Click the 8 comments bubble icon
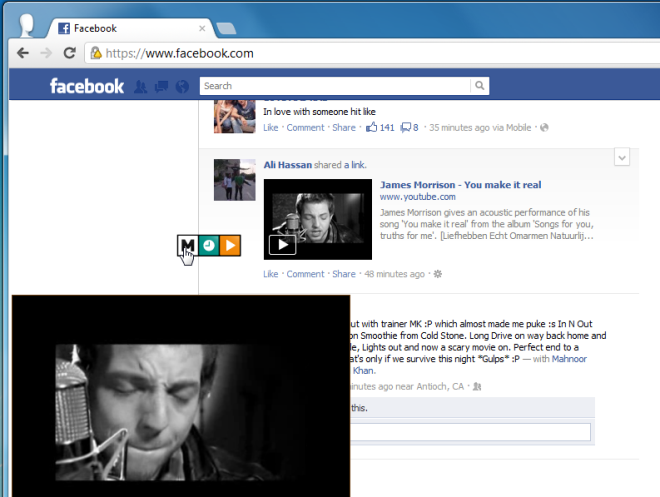This screenshot has height=497, width=660. point(409,128)
